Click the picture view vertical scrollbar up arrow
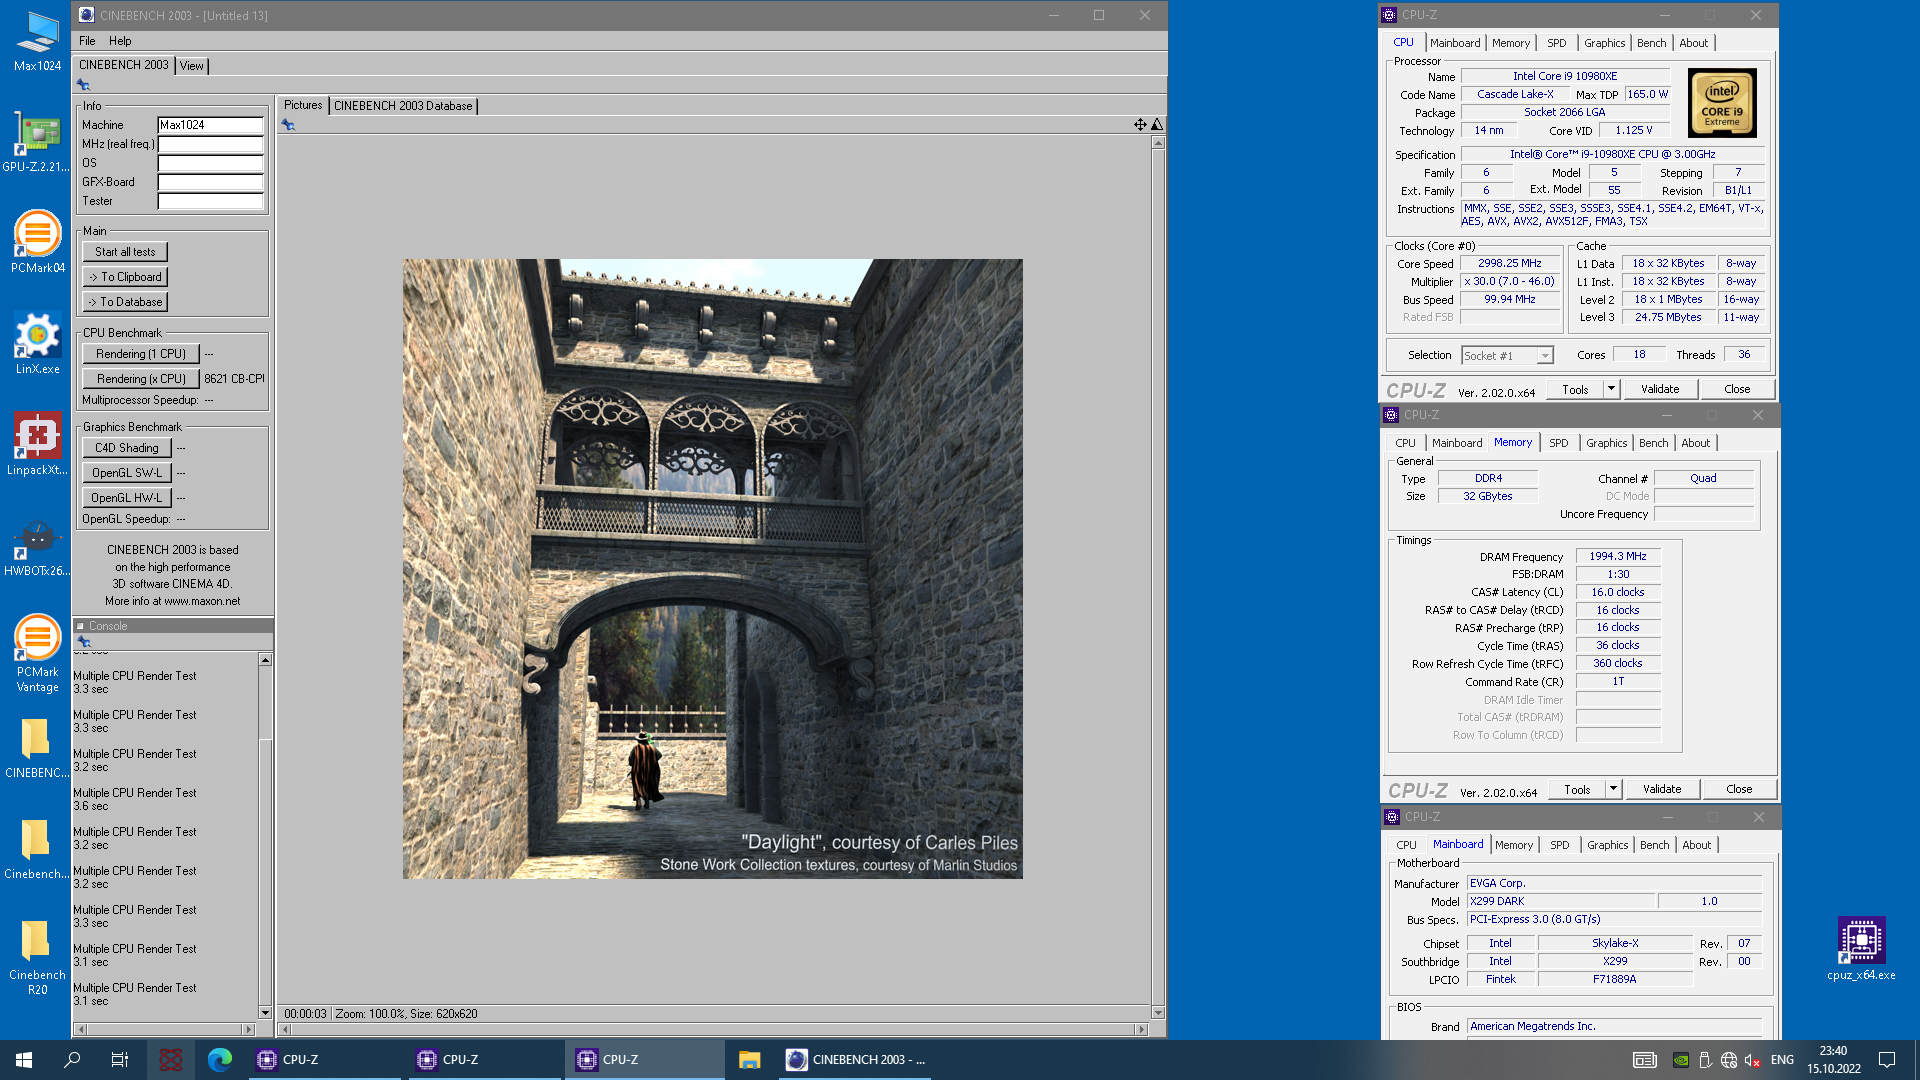The image size is (1920, 1080). 1158,143
